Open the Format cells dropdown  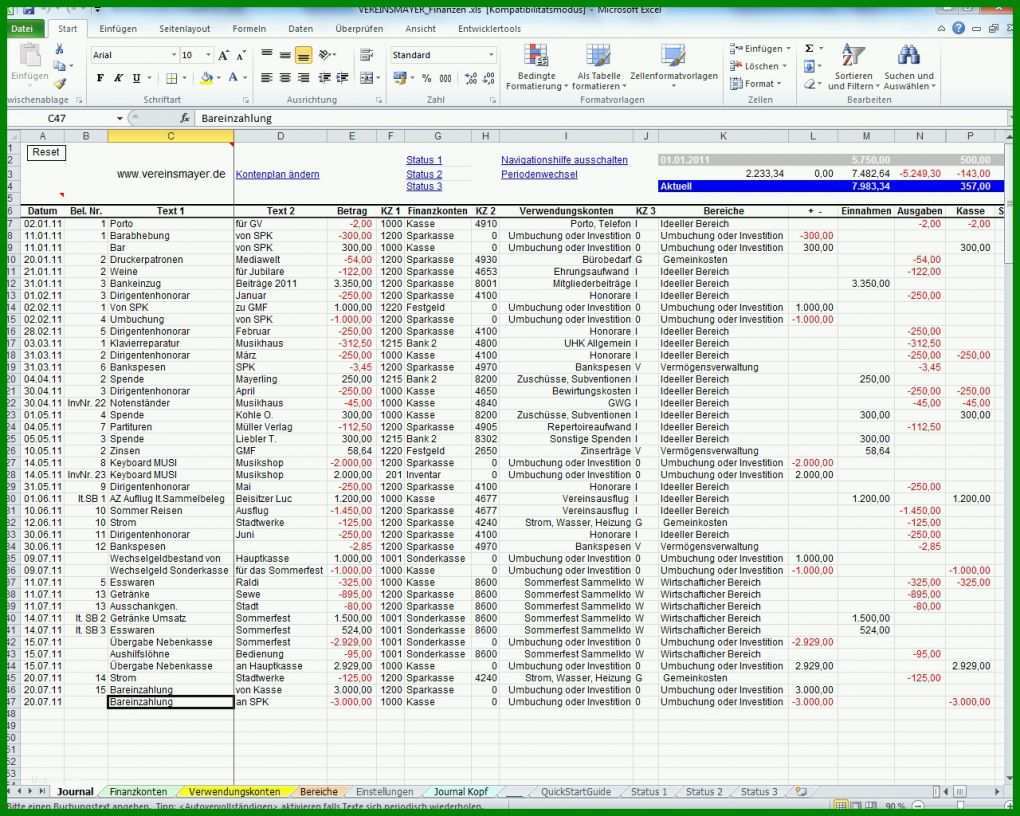(x=755, y=84)
